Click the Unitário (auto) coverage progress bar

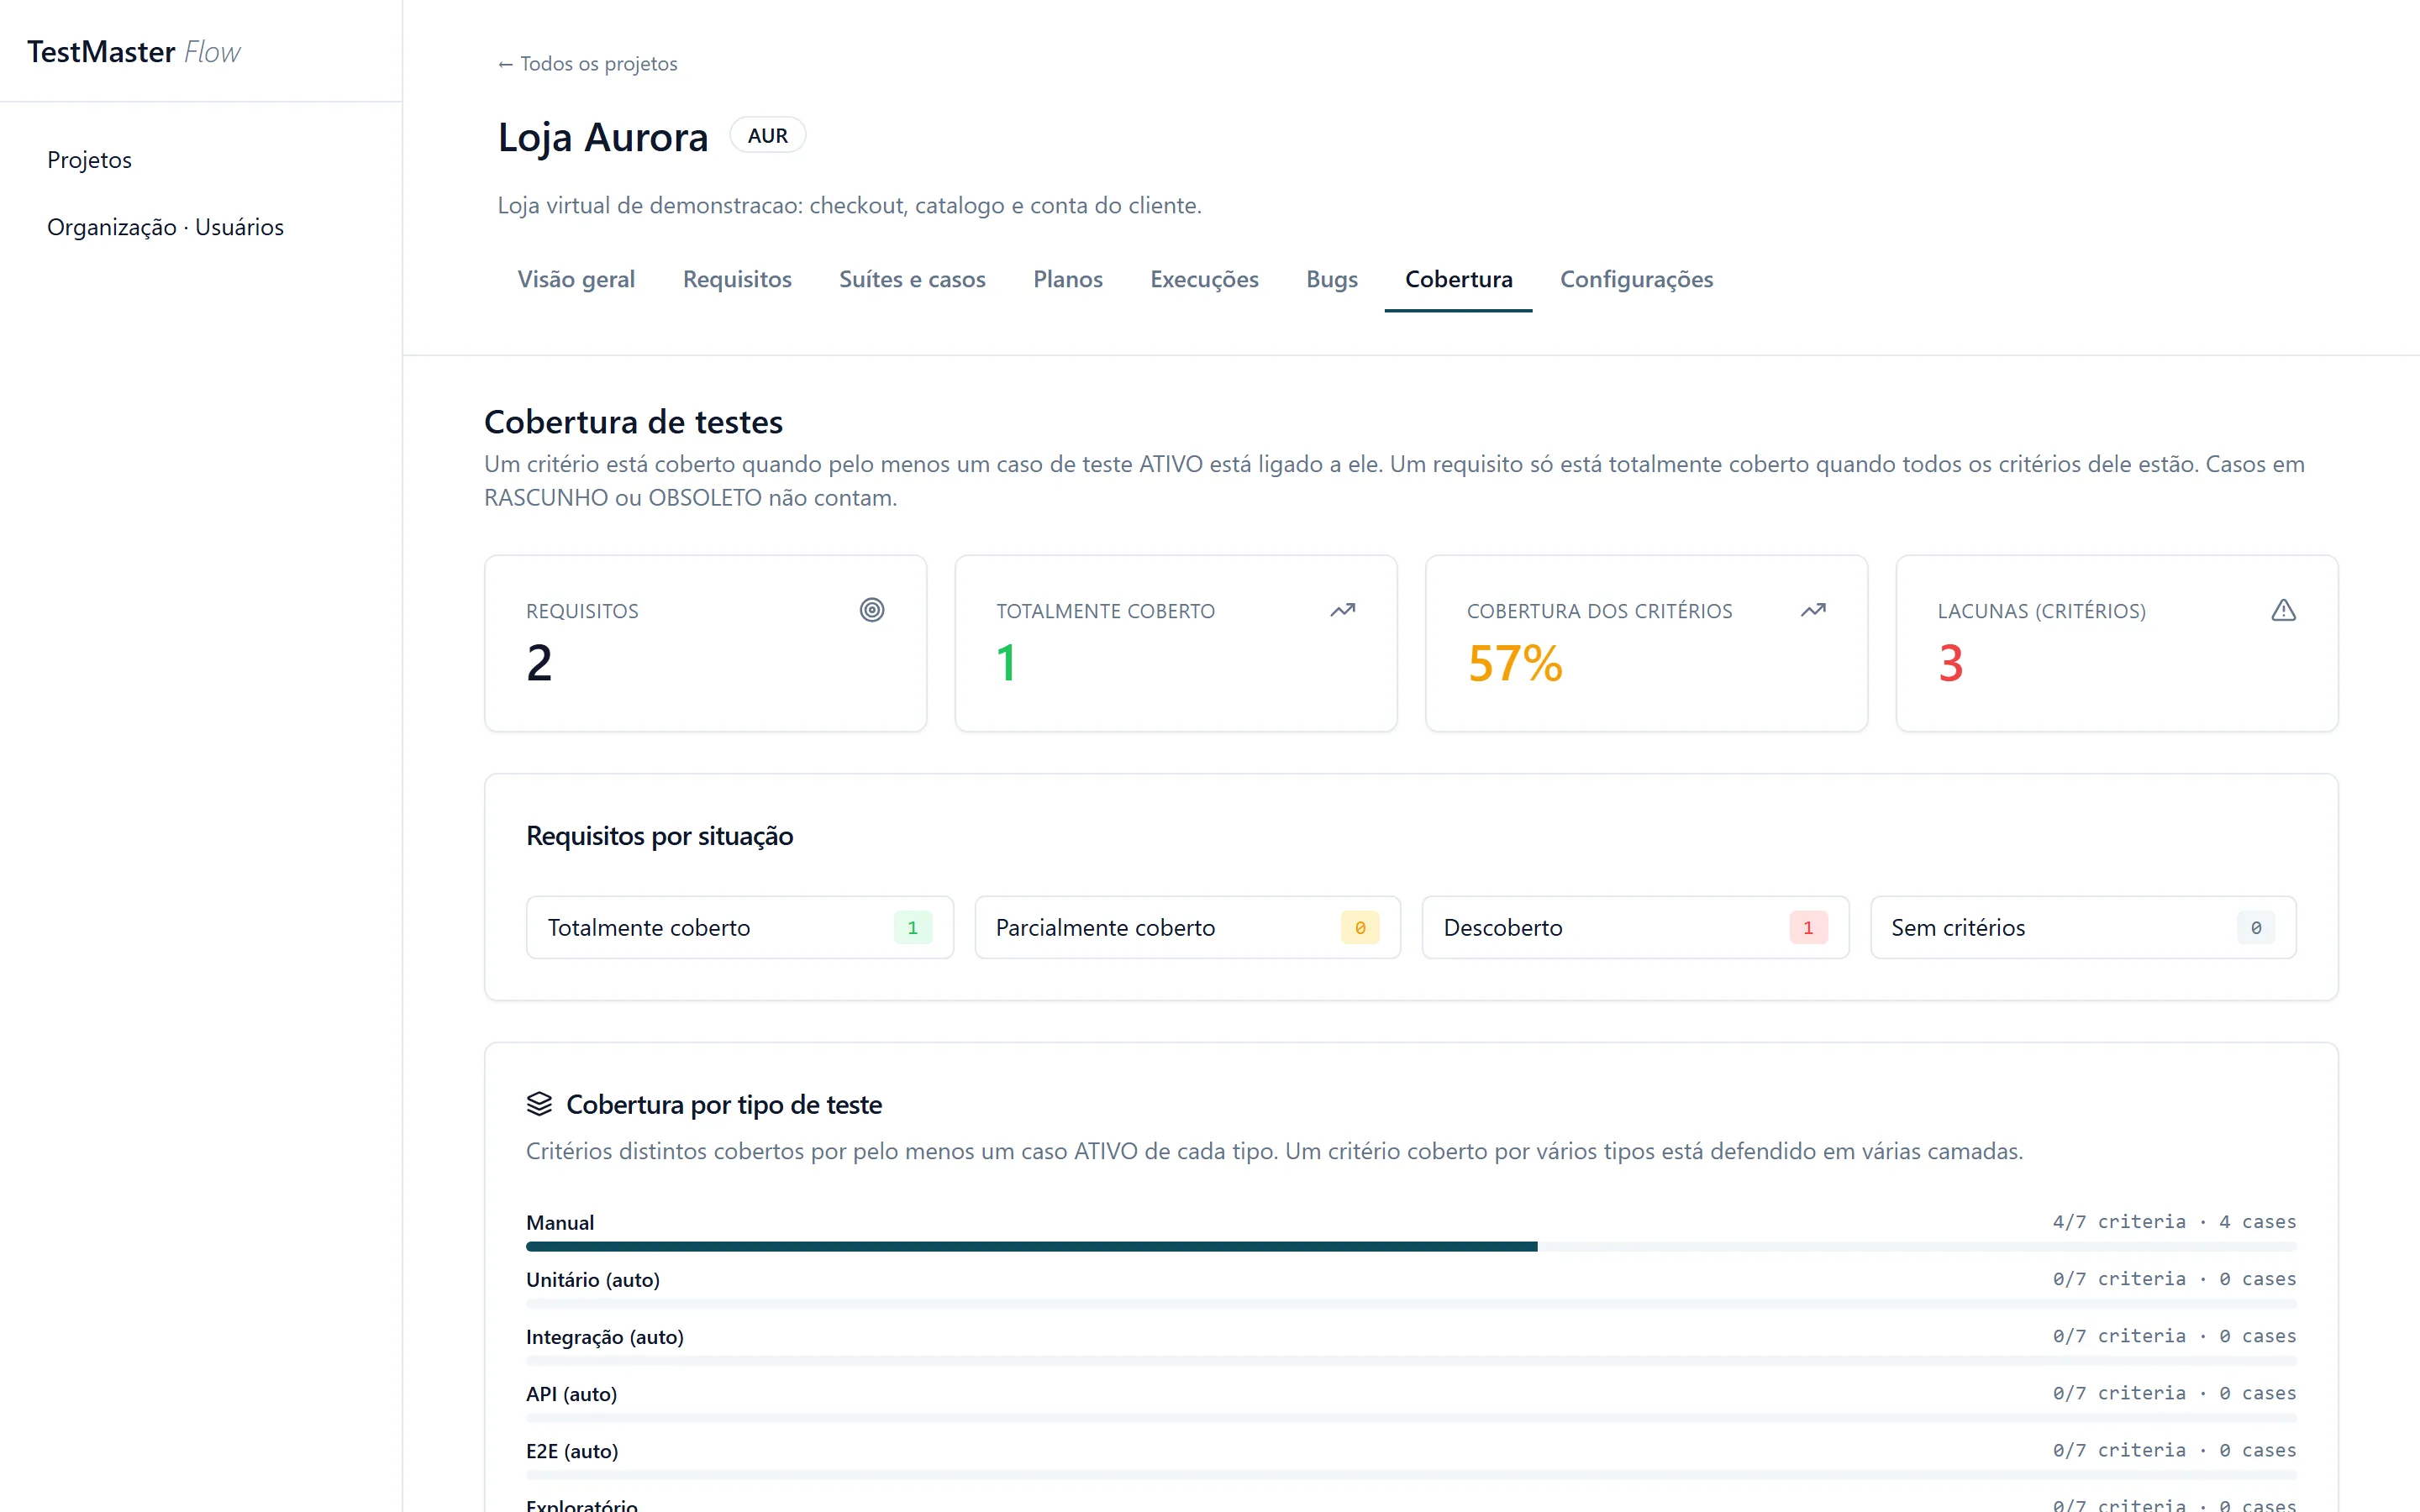(x=1411, y=1304)
